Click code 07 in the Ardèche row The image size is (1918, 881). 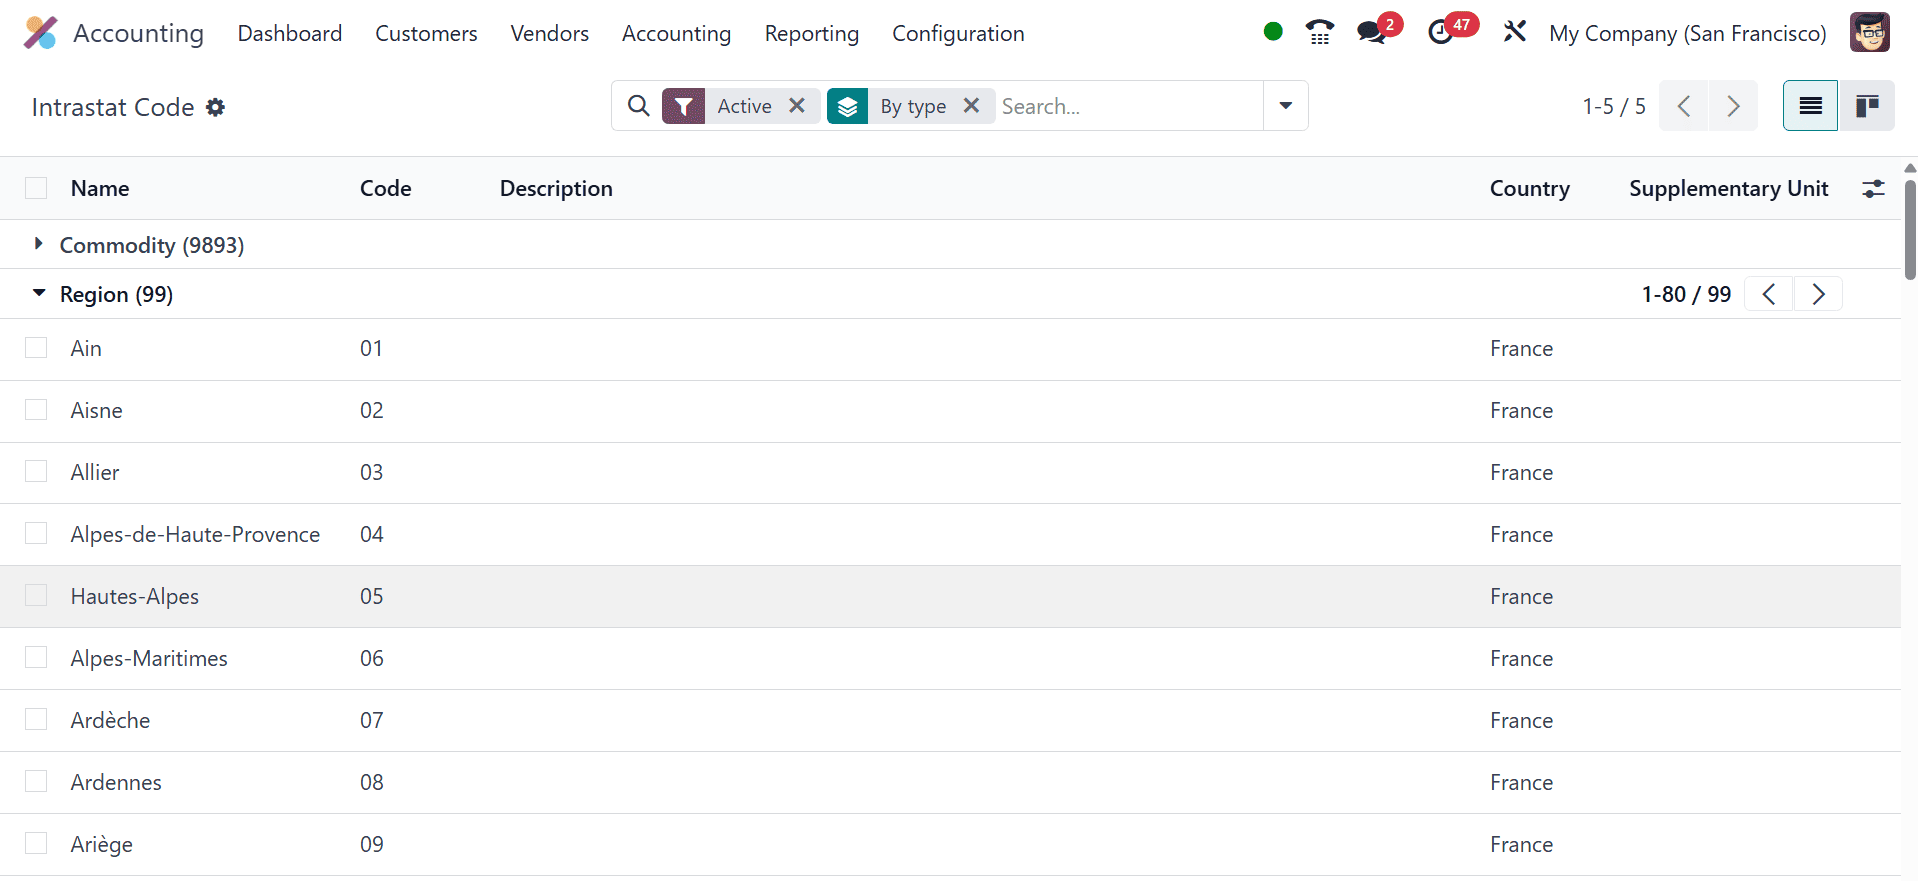[x=372, y=720]
